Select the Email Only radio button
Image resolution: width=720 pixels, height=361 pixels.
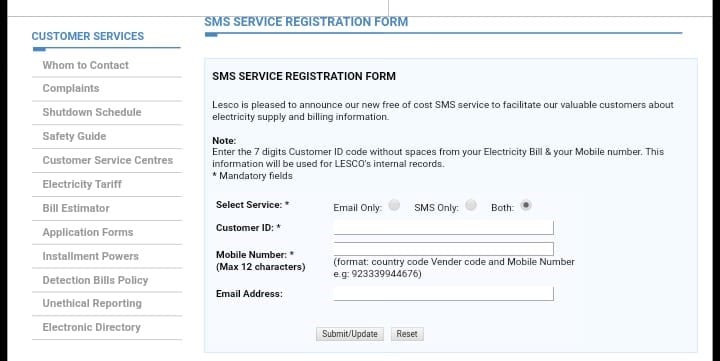tap(394, 205)
